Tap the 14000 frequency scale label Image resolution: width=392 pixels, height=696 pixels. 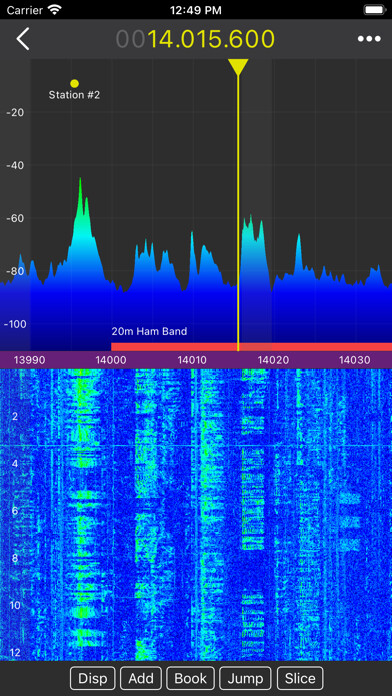[x=110, y=360]
